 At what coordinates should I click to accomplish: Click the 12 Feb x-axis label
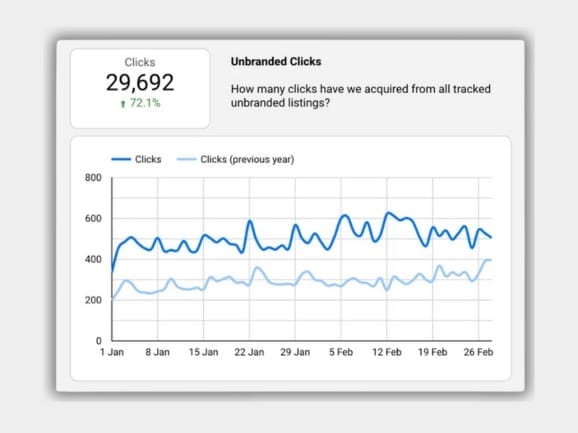[387, 352]
